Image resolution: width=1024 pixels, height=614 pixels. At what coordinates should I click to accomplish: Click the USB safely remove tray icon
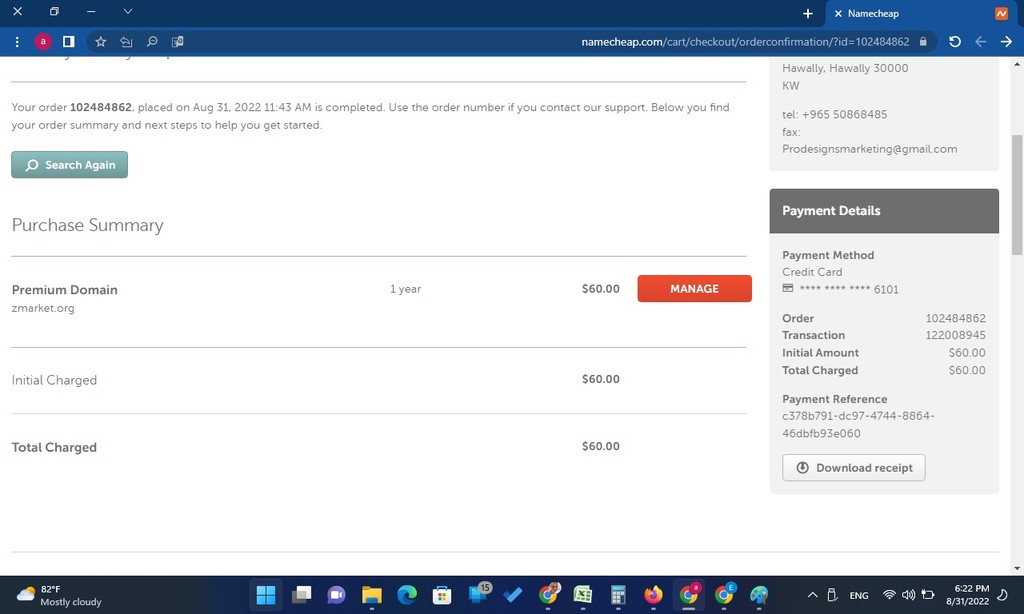832,595
